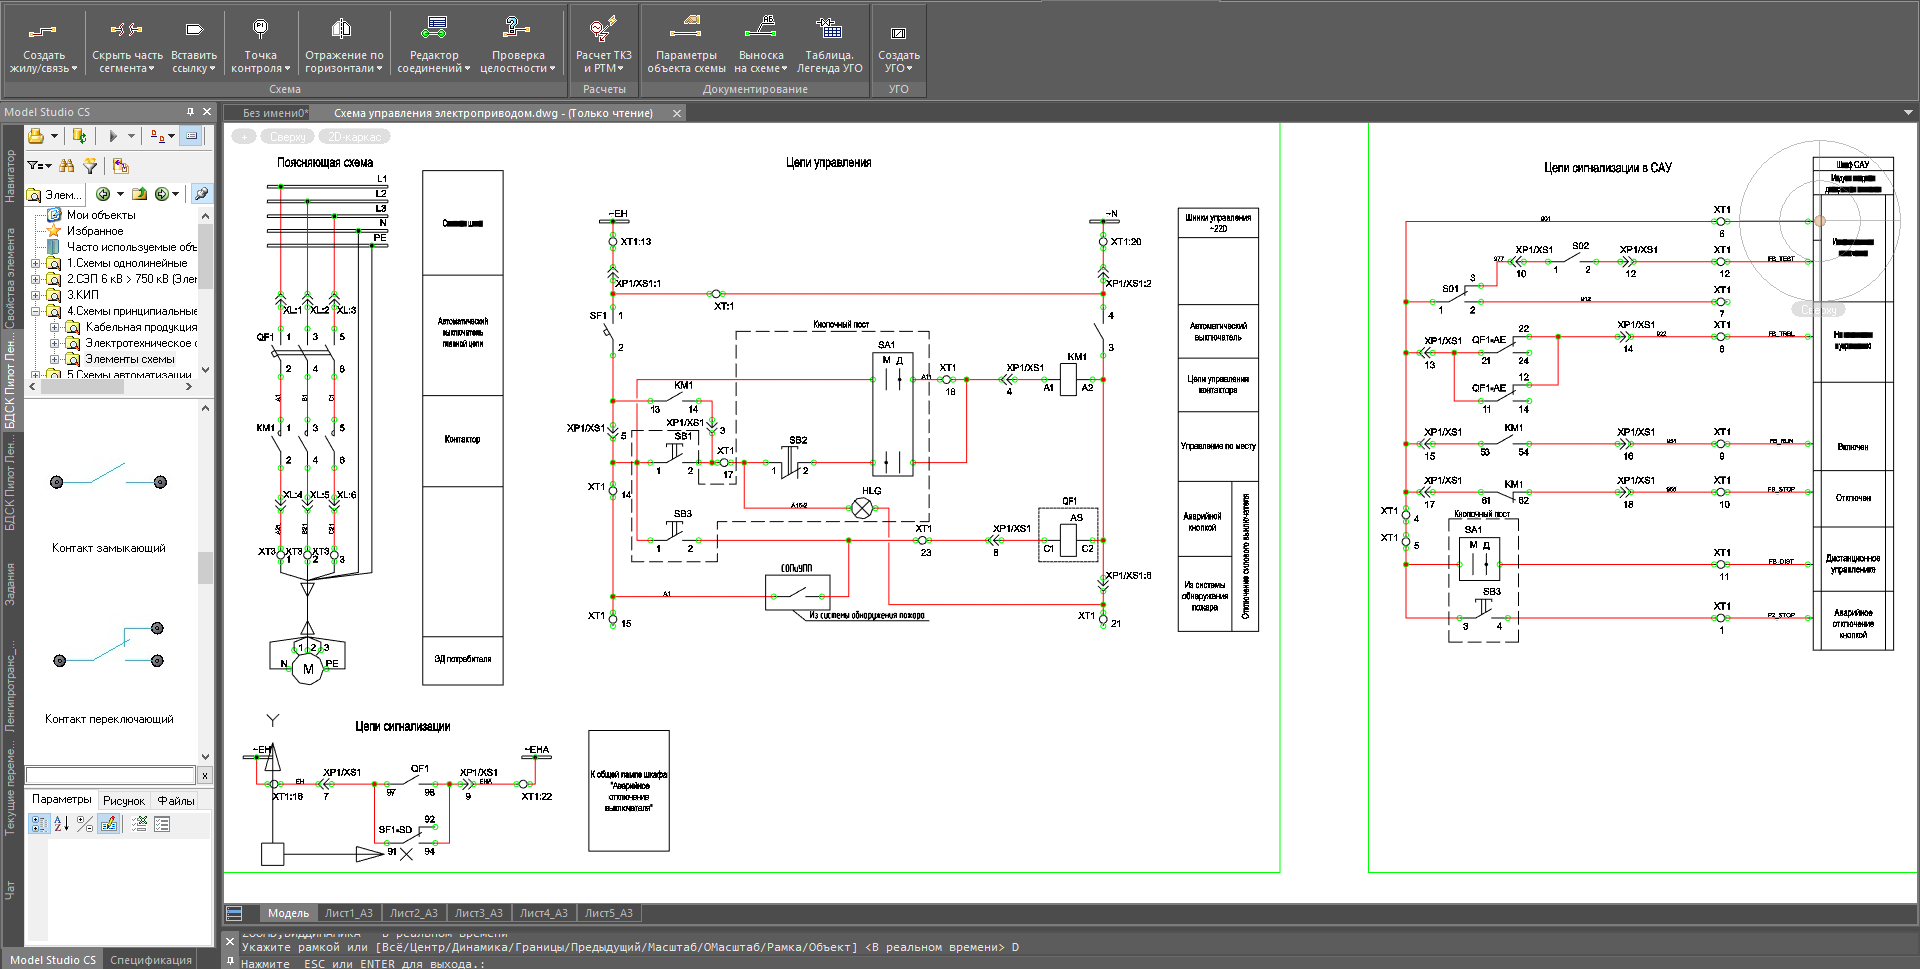Switch to 'Лист1_A3' layout tab
1920x969 pixels.
point(348,913)
